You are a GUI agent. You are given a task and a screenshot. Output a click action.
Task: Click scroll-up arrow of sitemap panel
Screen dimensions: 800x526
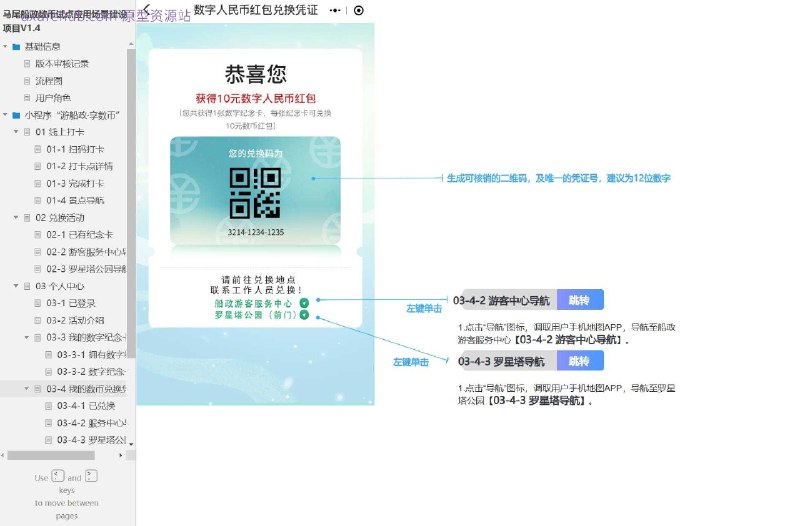pyautogui.click(x=131, y=45)
